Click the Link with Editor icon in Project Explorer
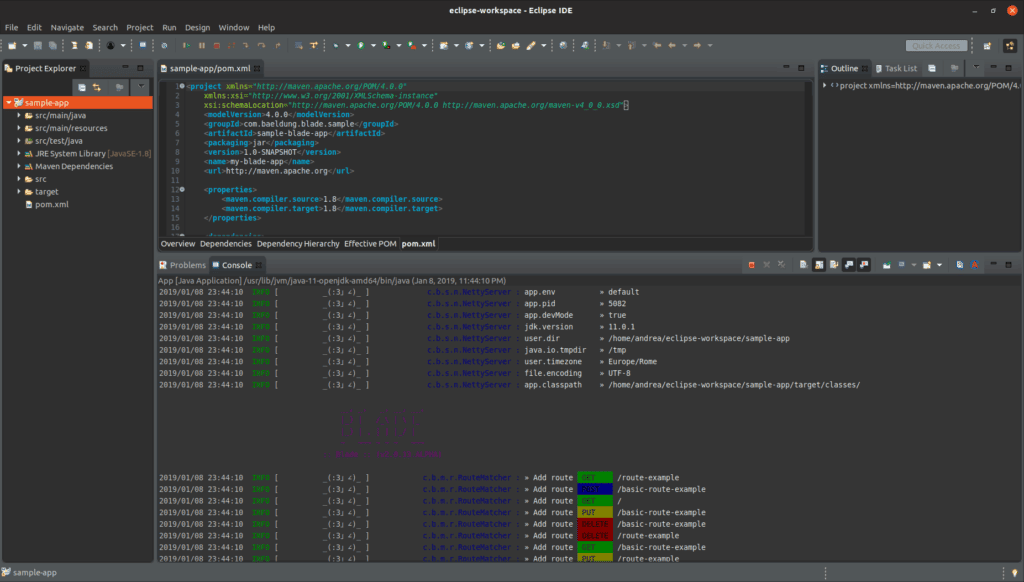Screen dimensions: 1024x582 point(99,88)
